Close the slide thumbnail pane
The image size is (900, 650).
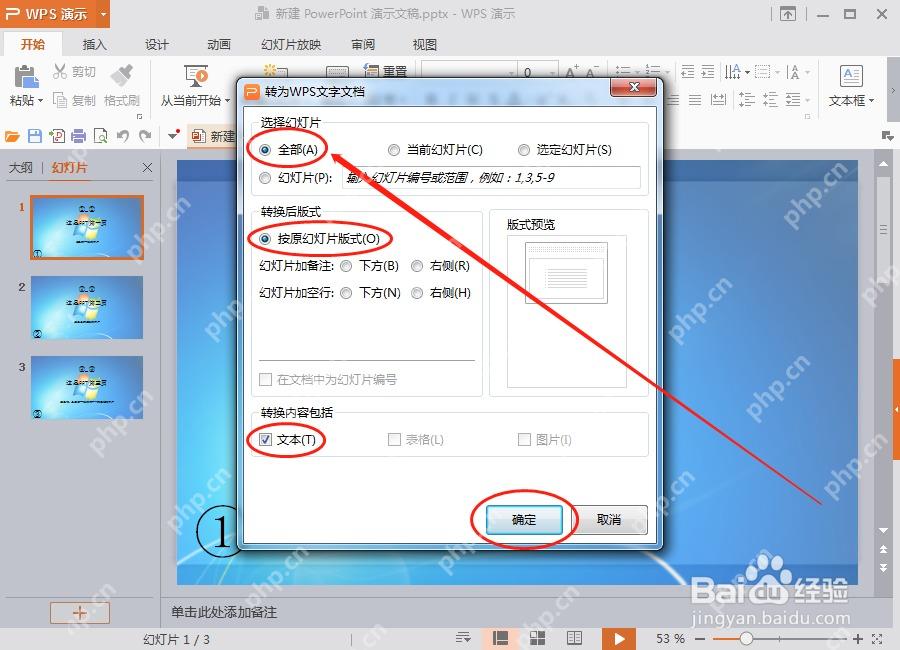(148, 168)
